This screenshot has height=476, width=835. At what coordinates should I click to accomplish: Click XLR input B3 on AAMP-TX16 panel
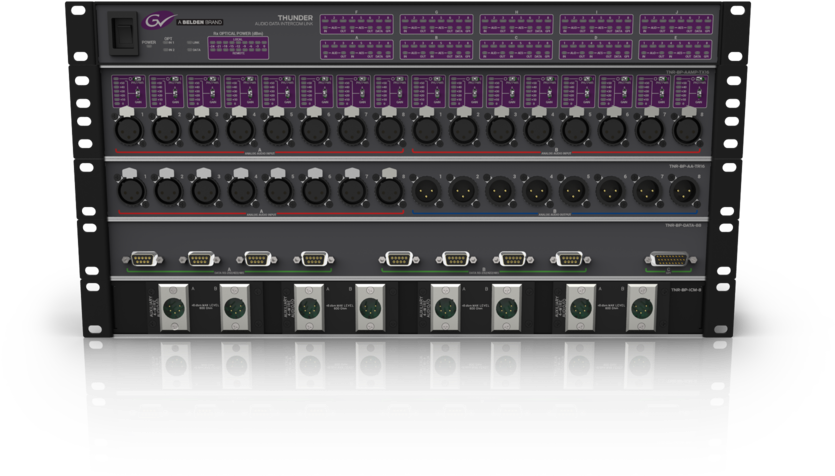click(501, 129)
